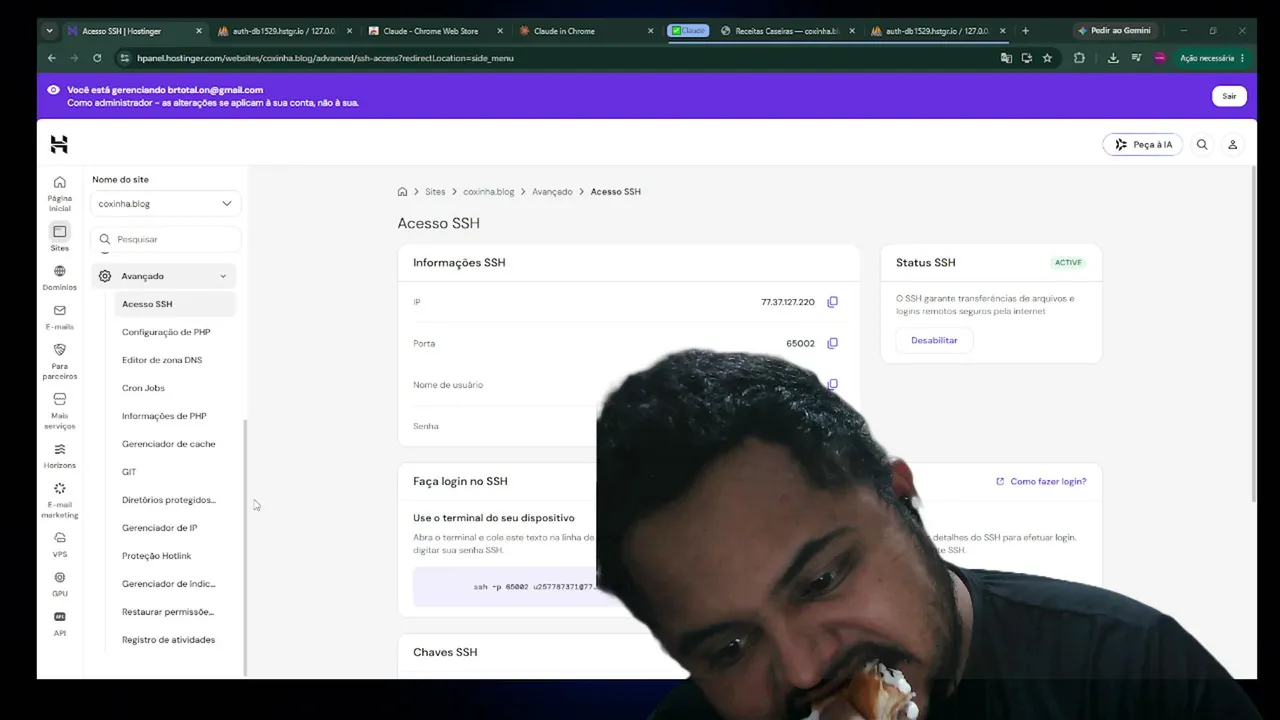
Task: Open the tab search dropdown arrow
Action: click(x=49, y=31)
